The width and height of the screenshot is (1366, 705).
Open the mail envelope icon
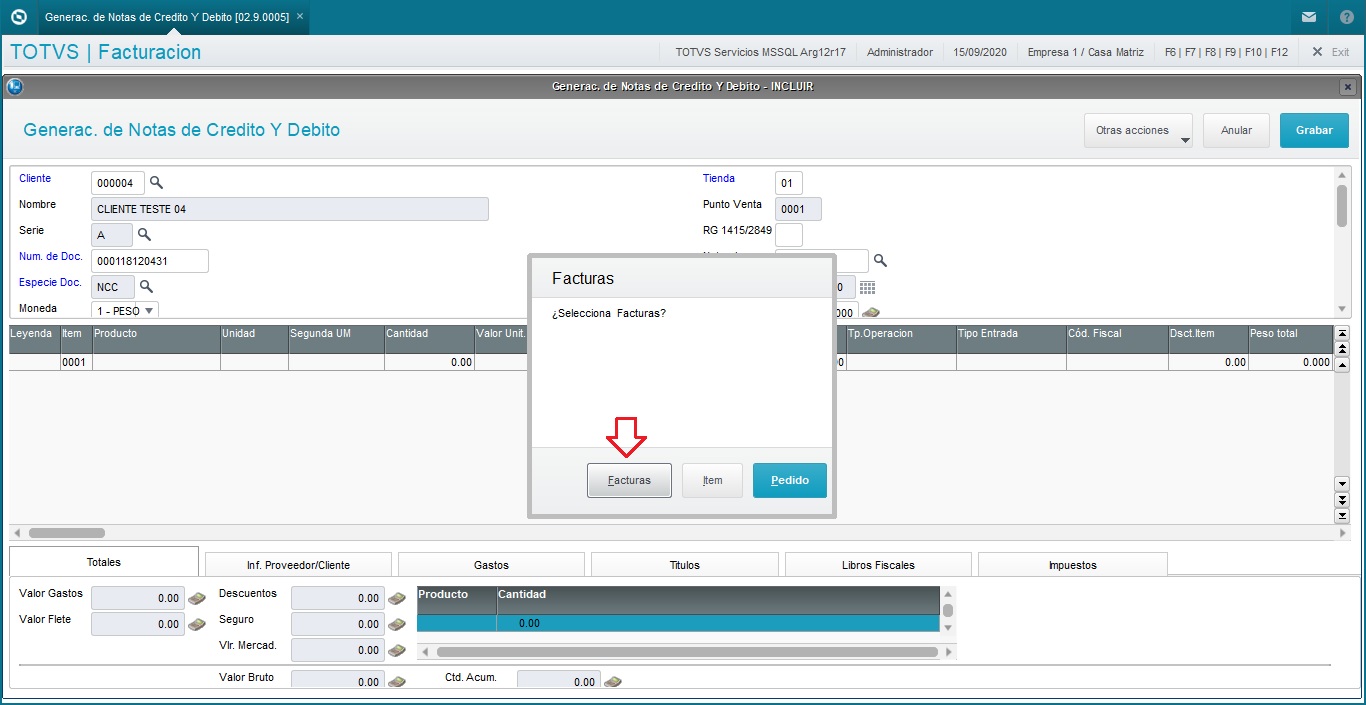tap(1309, 17)
